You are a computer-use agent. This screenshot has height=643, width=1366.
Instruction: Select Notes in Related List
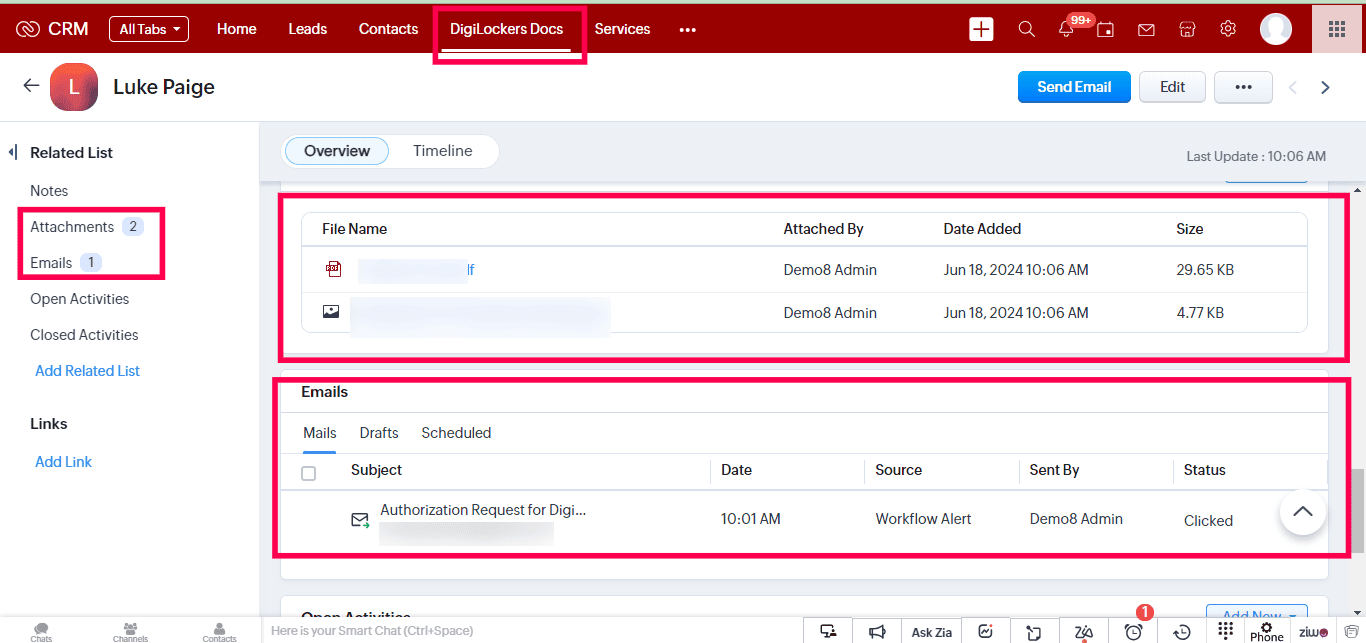(49, 191)
